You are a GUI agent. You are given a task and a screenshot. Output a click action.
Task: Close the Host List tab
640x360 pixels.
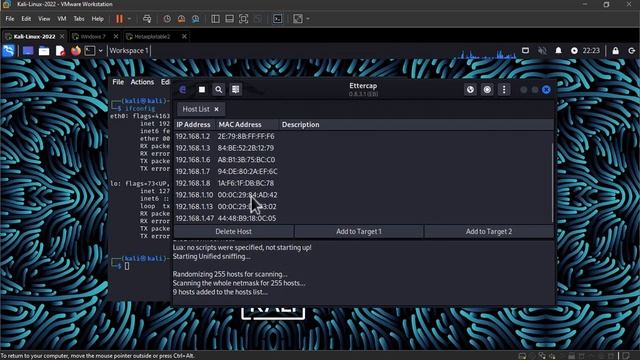[x=217, y=109]
